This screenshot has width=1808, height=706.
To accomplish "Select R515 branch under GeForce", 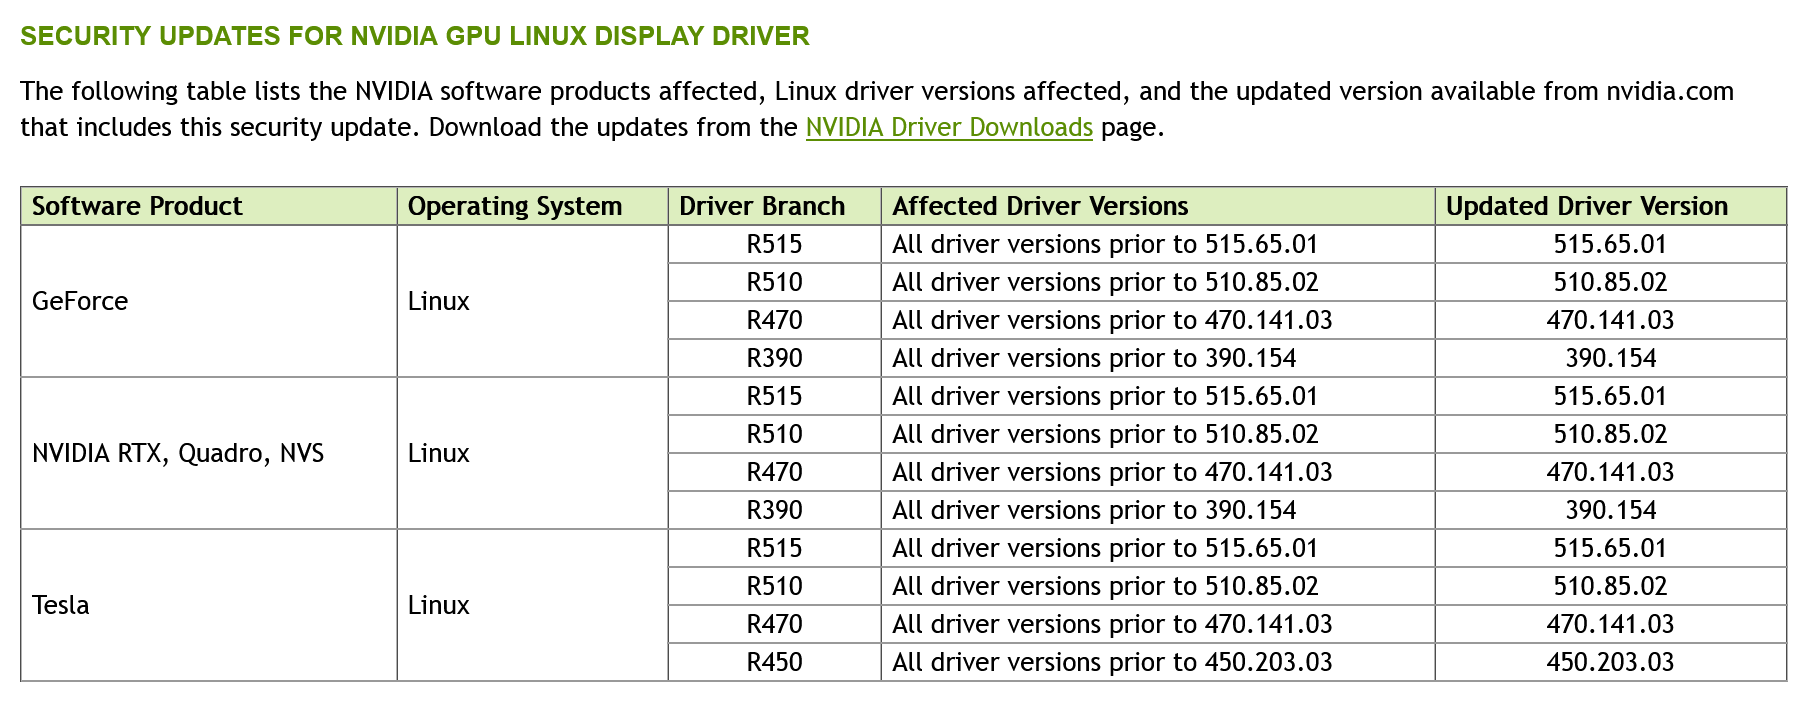I will 774,244.
